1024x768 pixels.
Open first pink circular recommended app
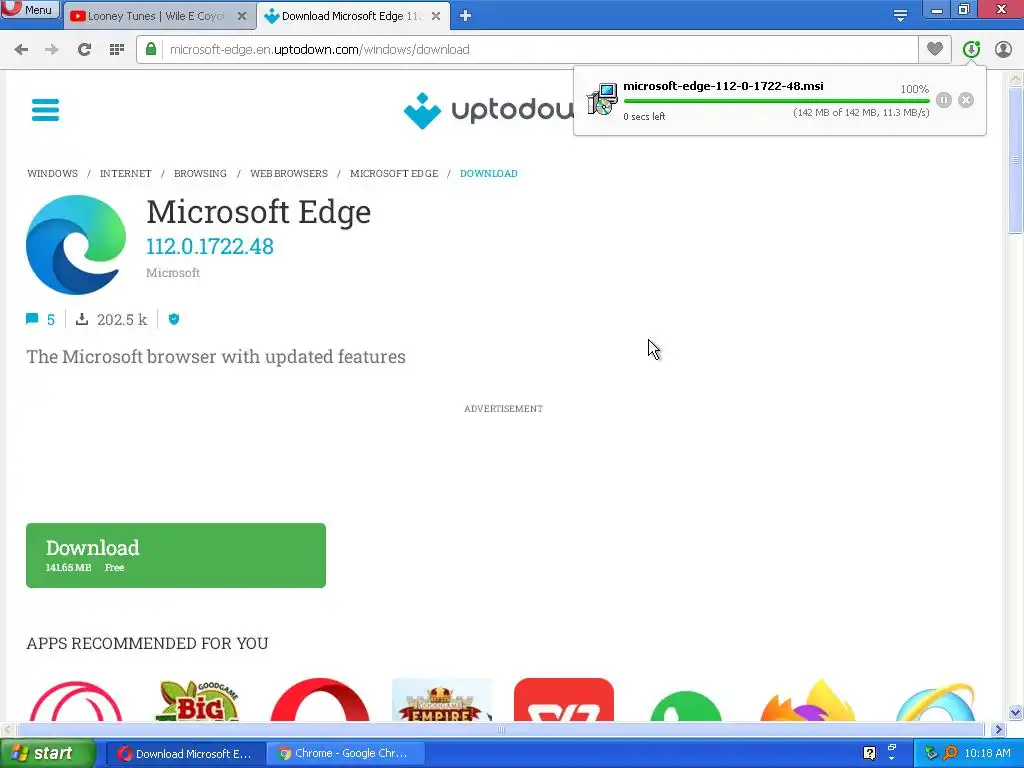[x=75, y=701]
